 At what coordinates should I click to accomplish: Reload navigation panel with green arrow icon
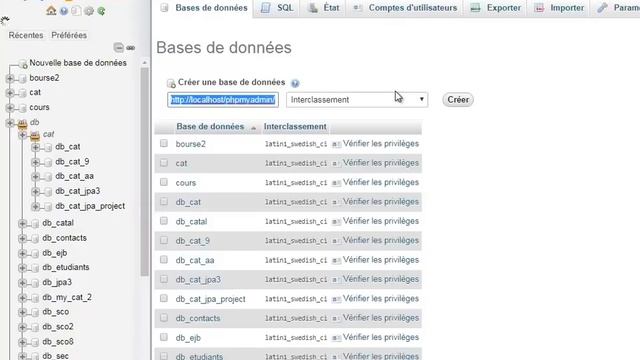click(101, 11)
